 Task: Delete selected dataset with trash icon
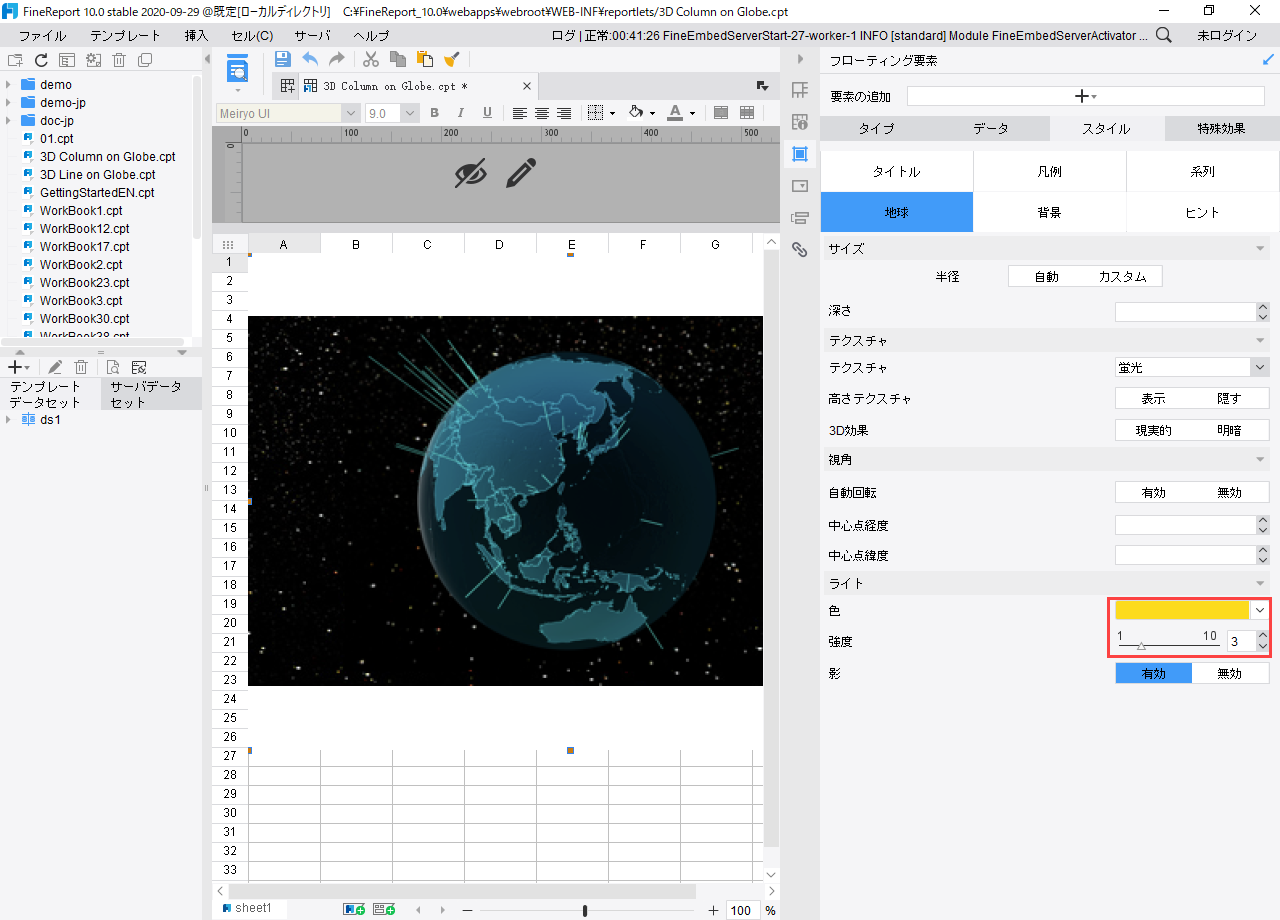(x=81, y=367)
